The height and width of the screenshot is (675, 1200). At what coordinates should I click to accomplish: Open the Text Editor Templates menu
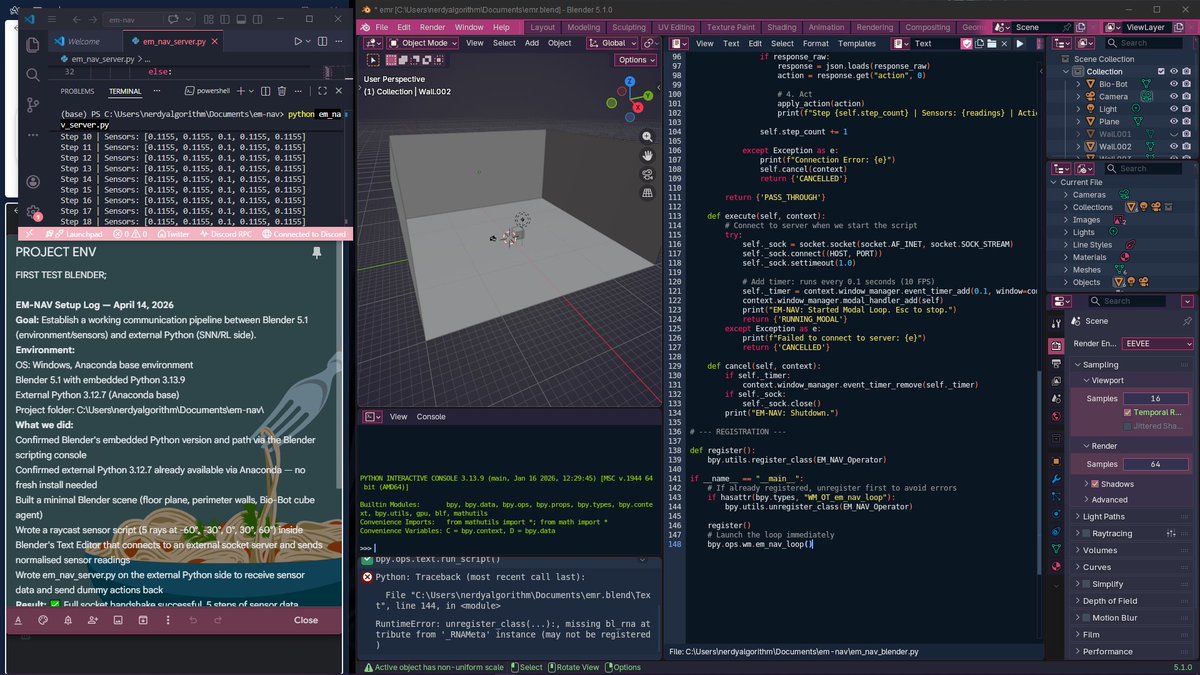857,43
